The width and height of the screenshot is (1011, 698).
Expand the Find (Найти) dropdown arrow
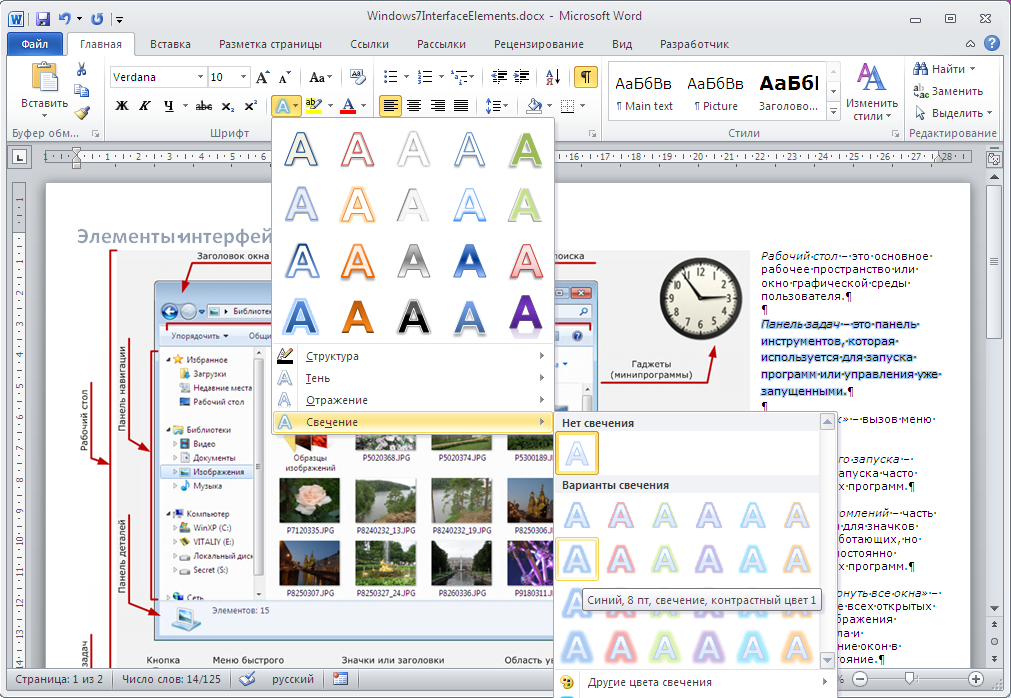click(972, 69)
